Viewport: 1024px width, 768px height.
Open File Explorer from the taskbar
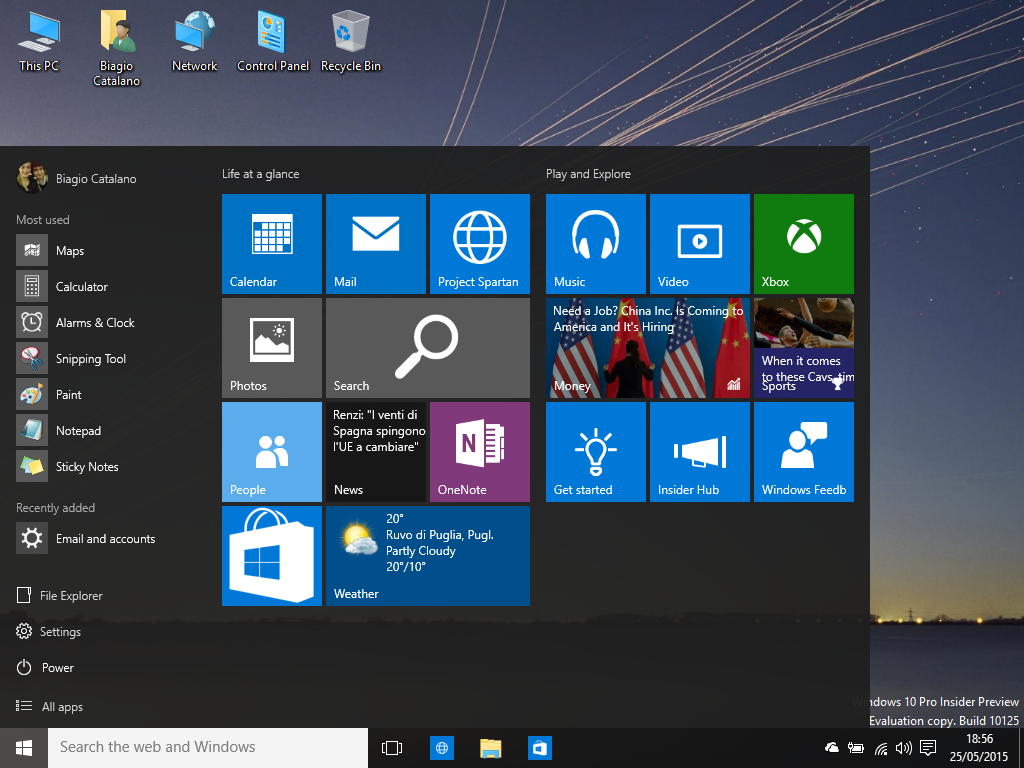490,748
